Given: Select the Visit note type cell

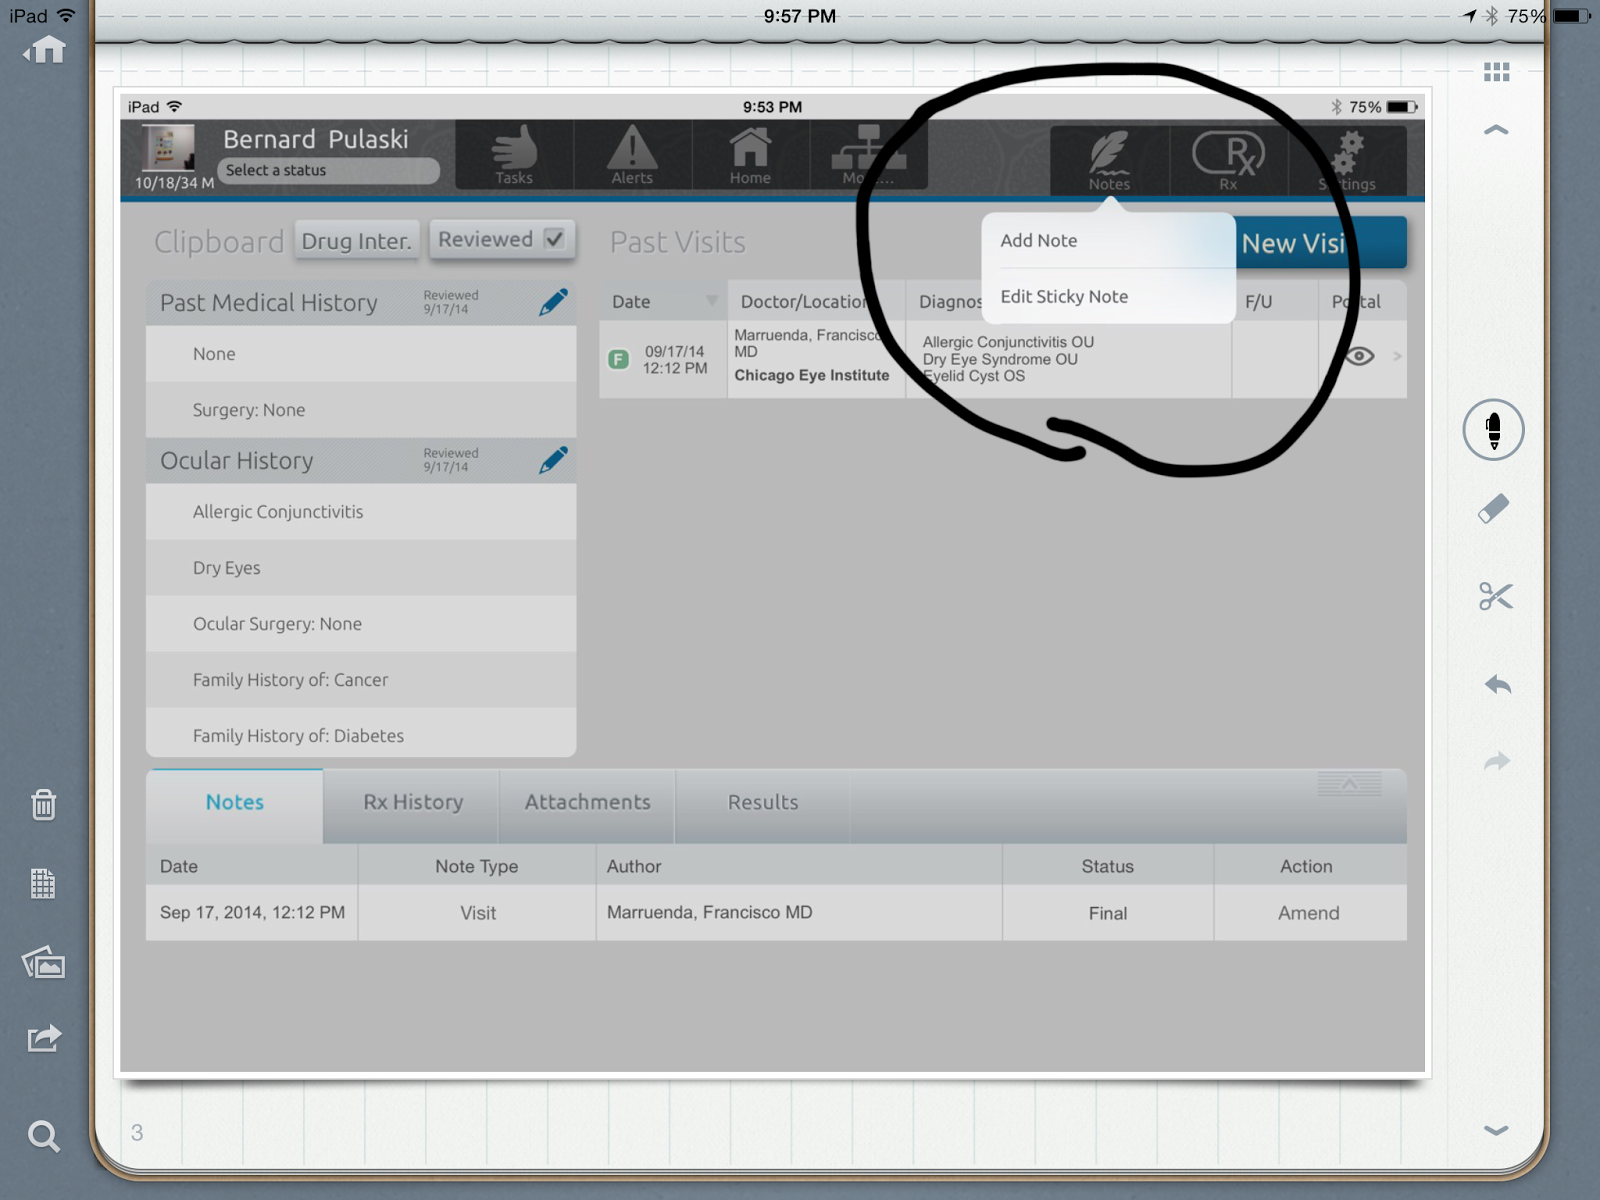Looking at the screenshot, I should 477,913.
